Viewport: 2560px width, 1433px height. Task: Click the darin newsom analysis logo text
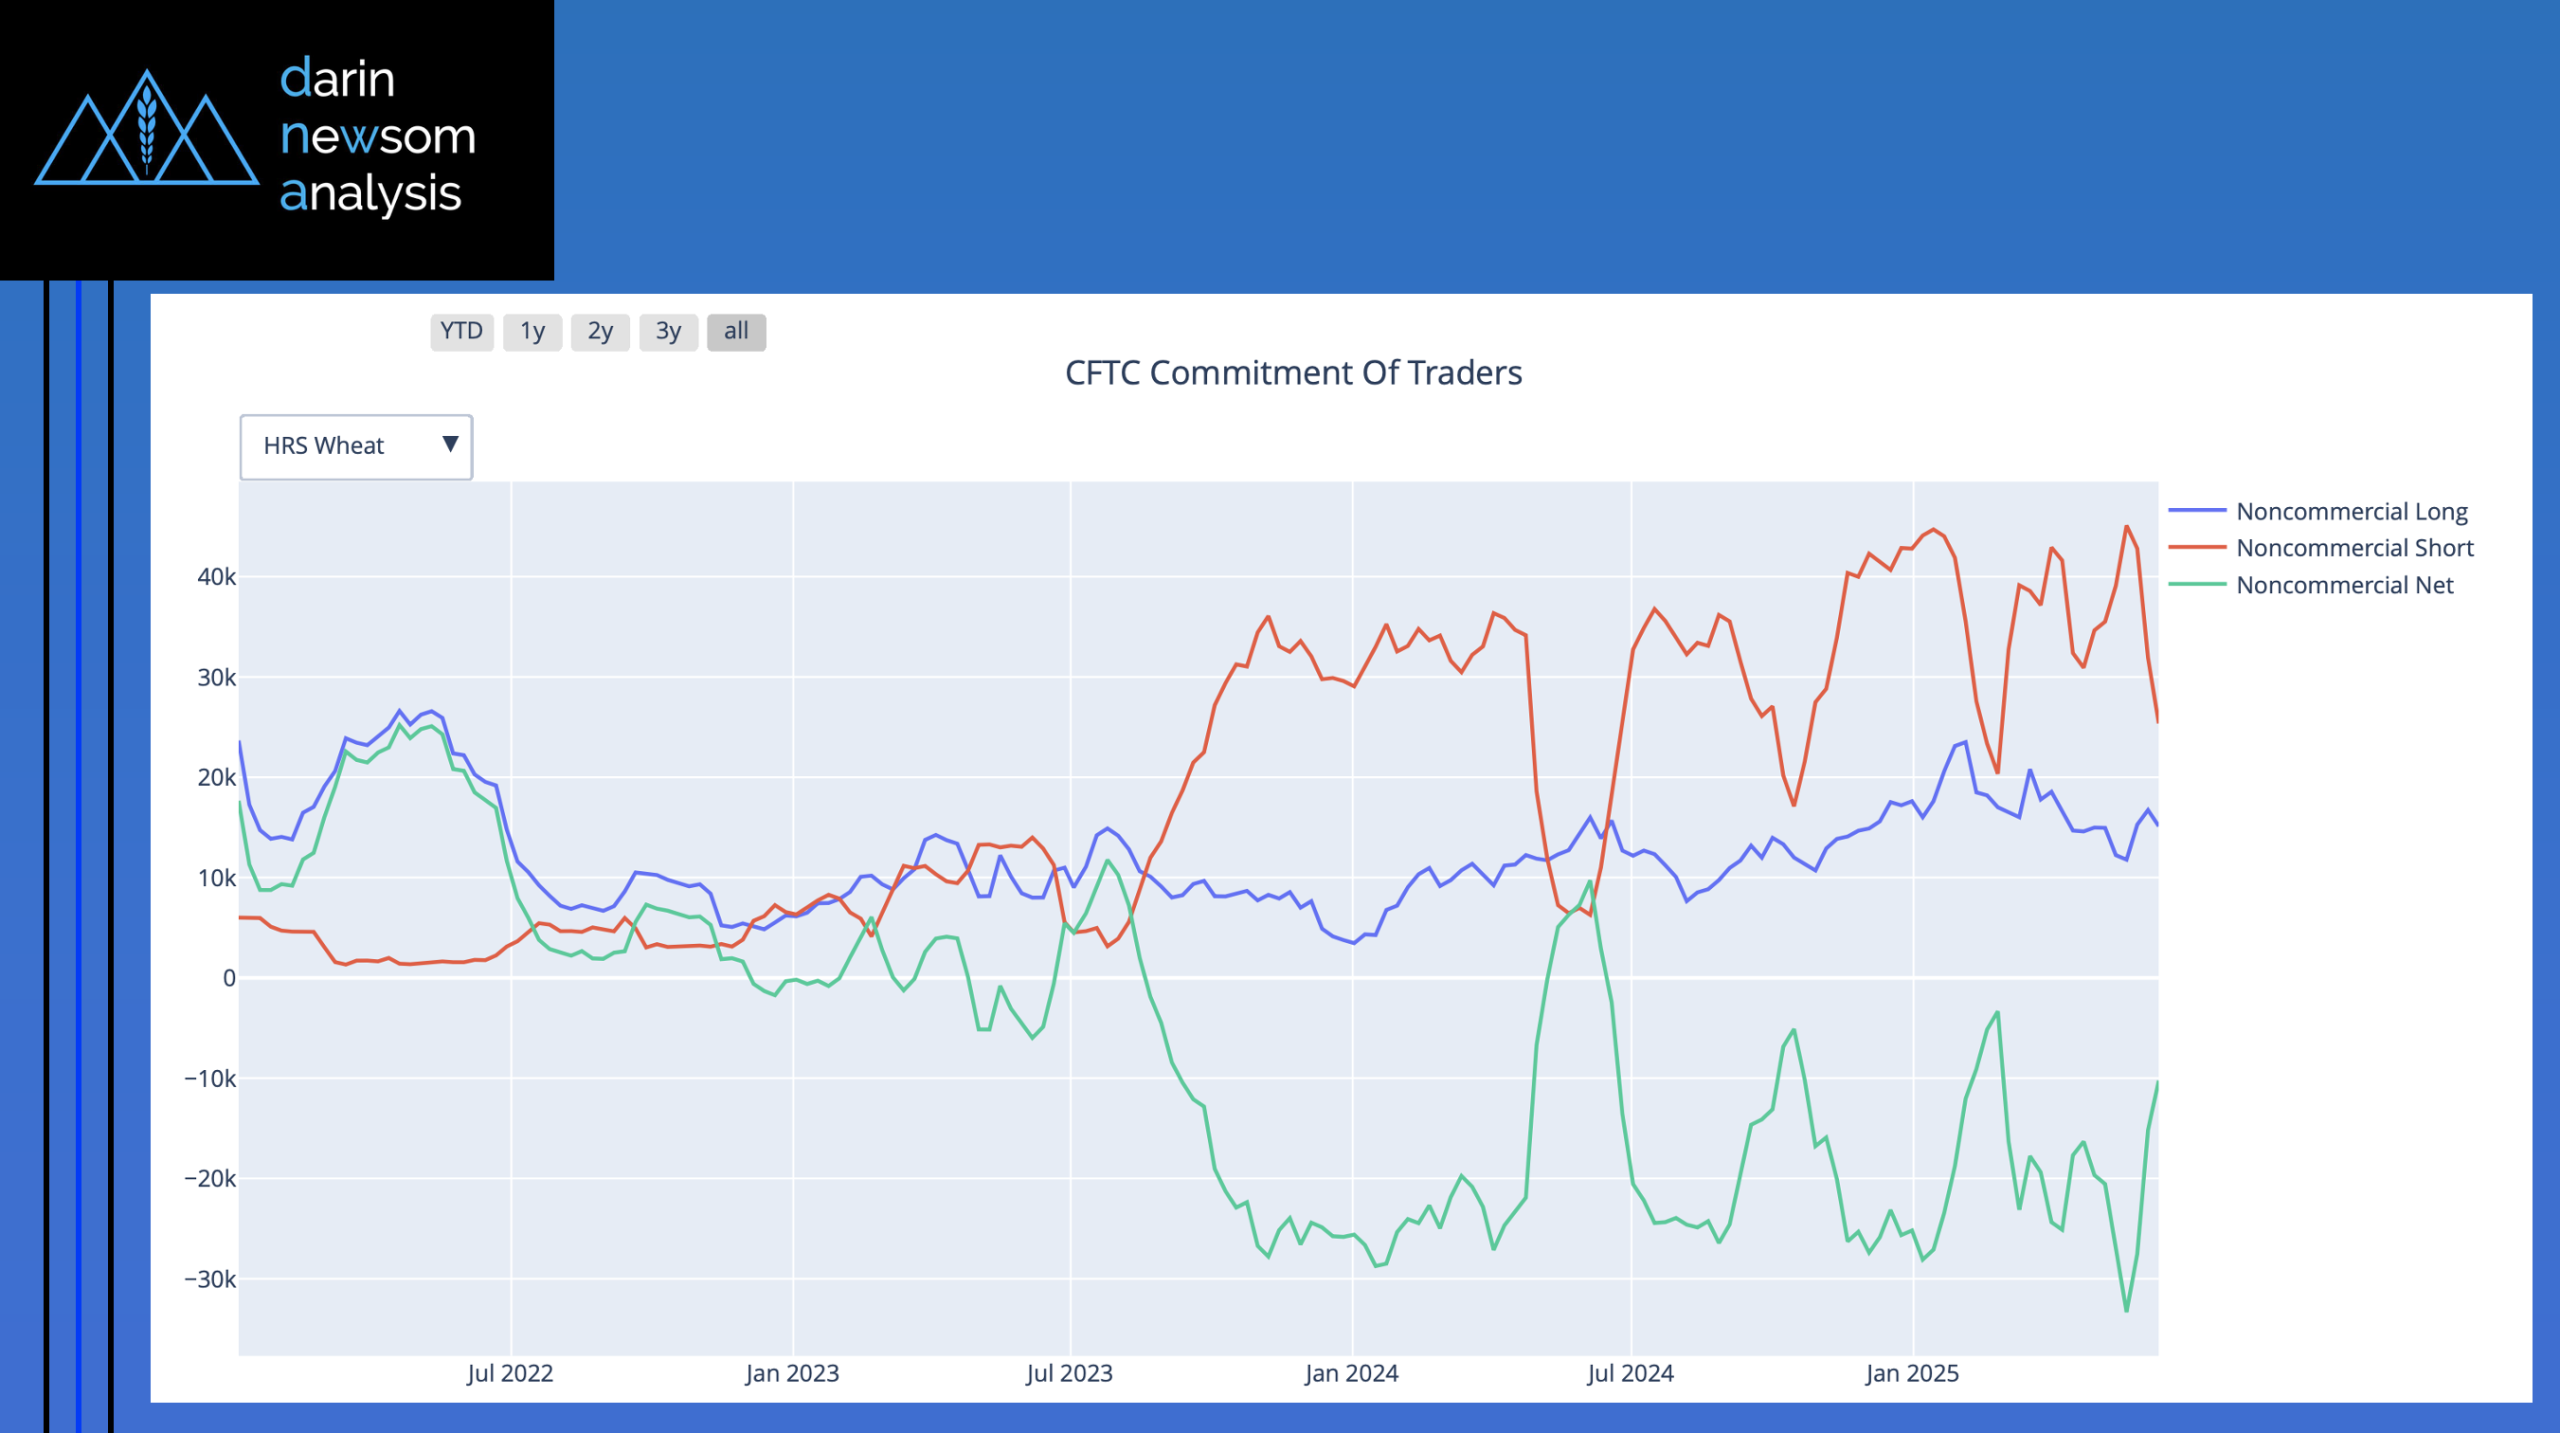377,136
